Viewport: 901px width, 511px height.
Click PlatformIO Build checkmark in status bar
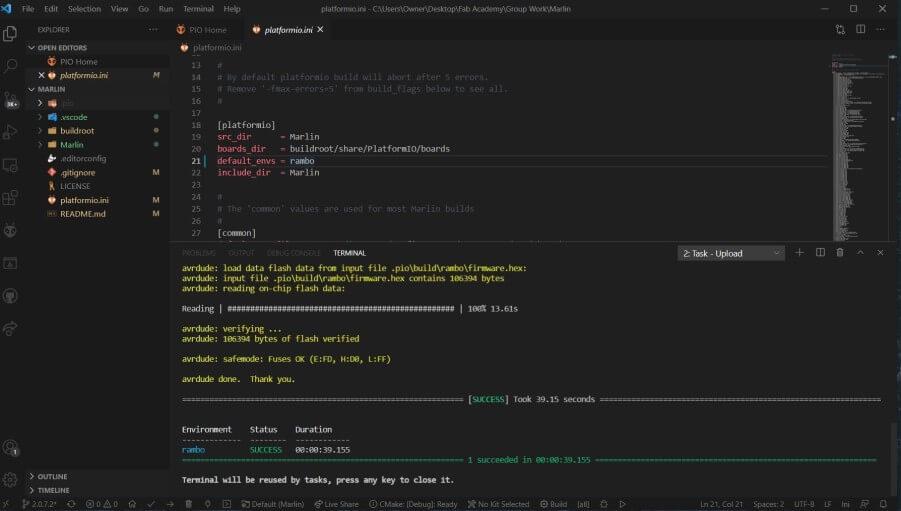[x=151, y=504]
